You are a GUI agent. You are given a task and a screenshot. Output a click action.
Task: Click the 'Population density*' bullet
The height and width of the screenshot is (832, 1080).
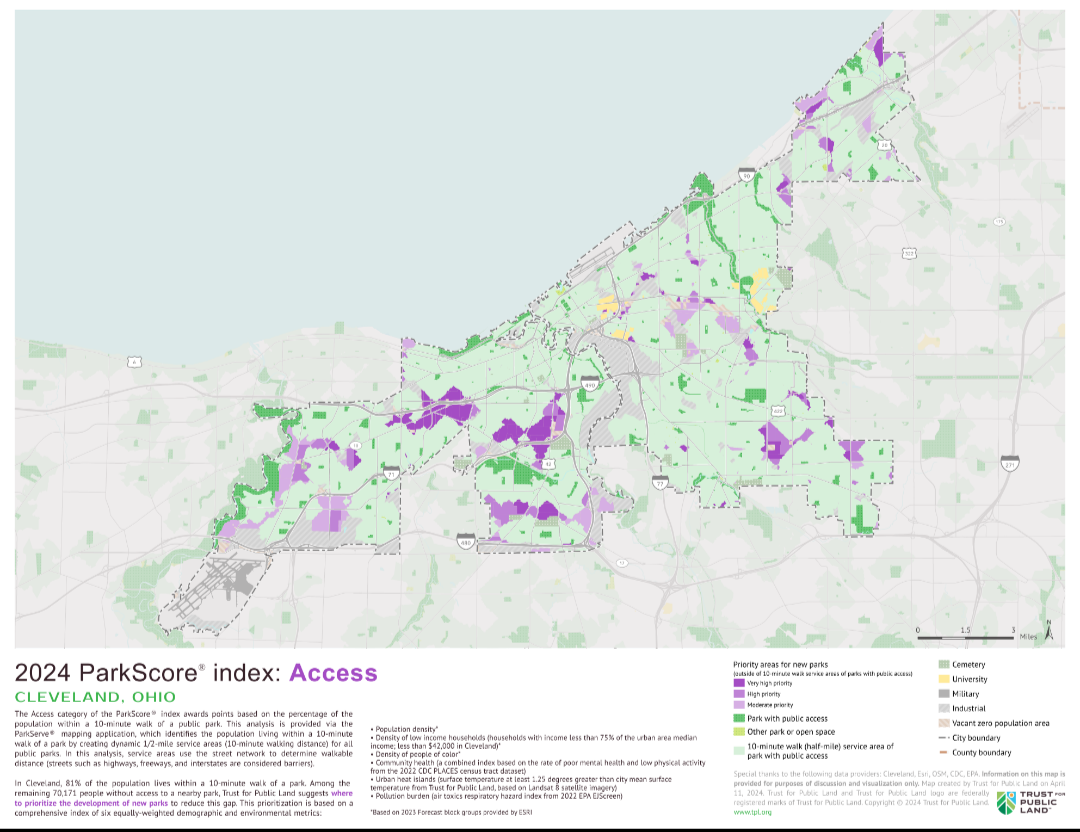pos(404,729)
